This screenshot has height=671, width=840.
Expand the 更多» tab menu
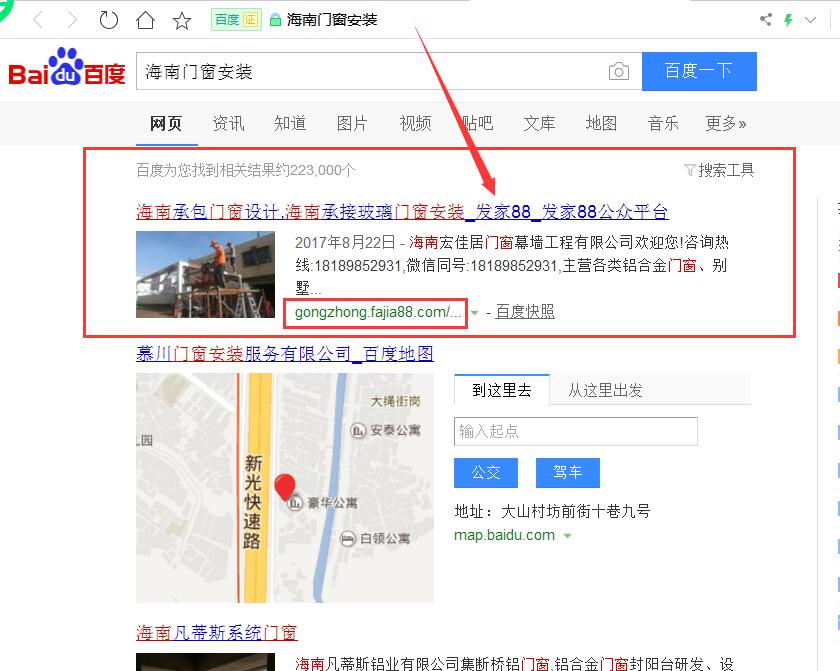726,124
